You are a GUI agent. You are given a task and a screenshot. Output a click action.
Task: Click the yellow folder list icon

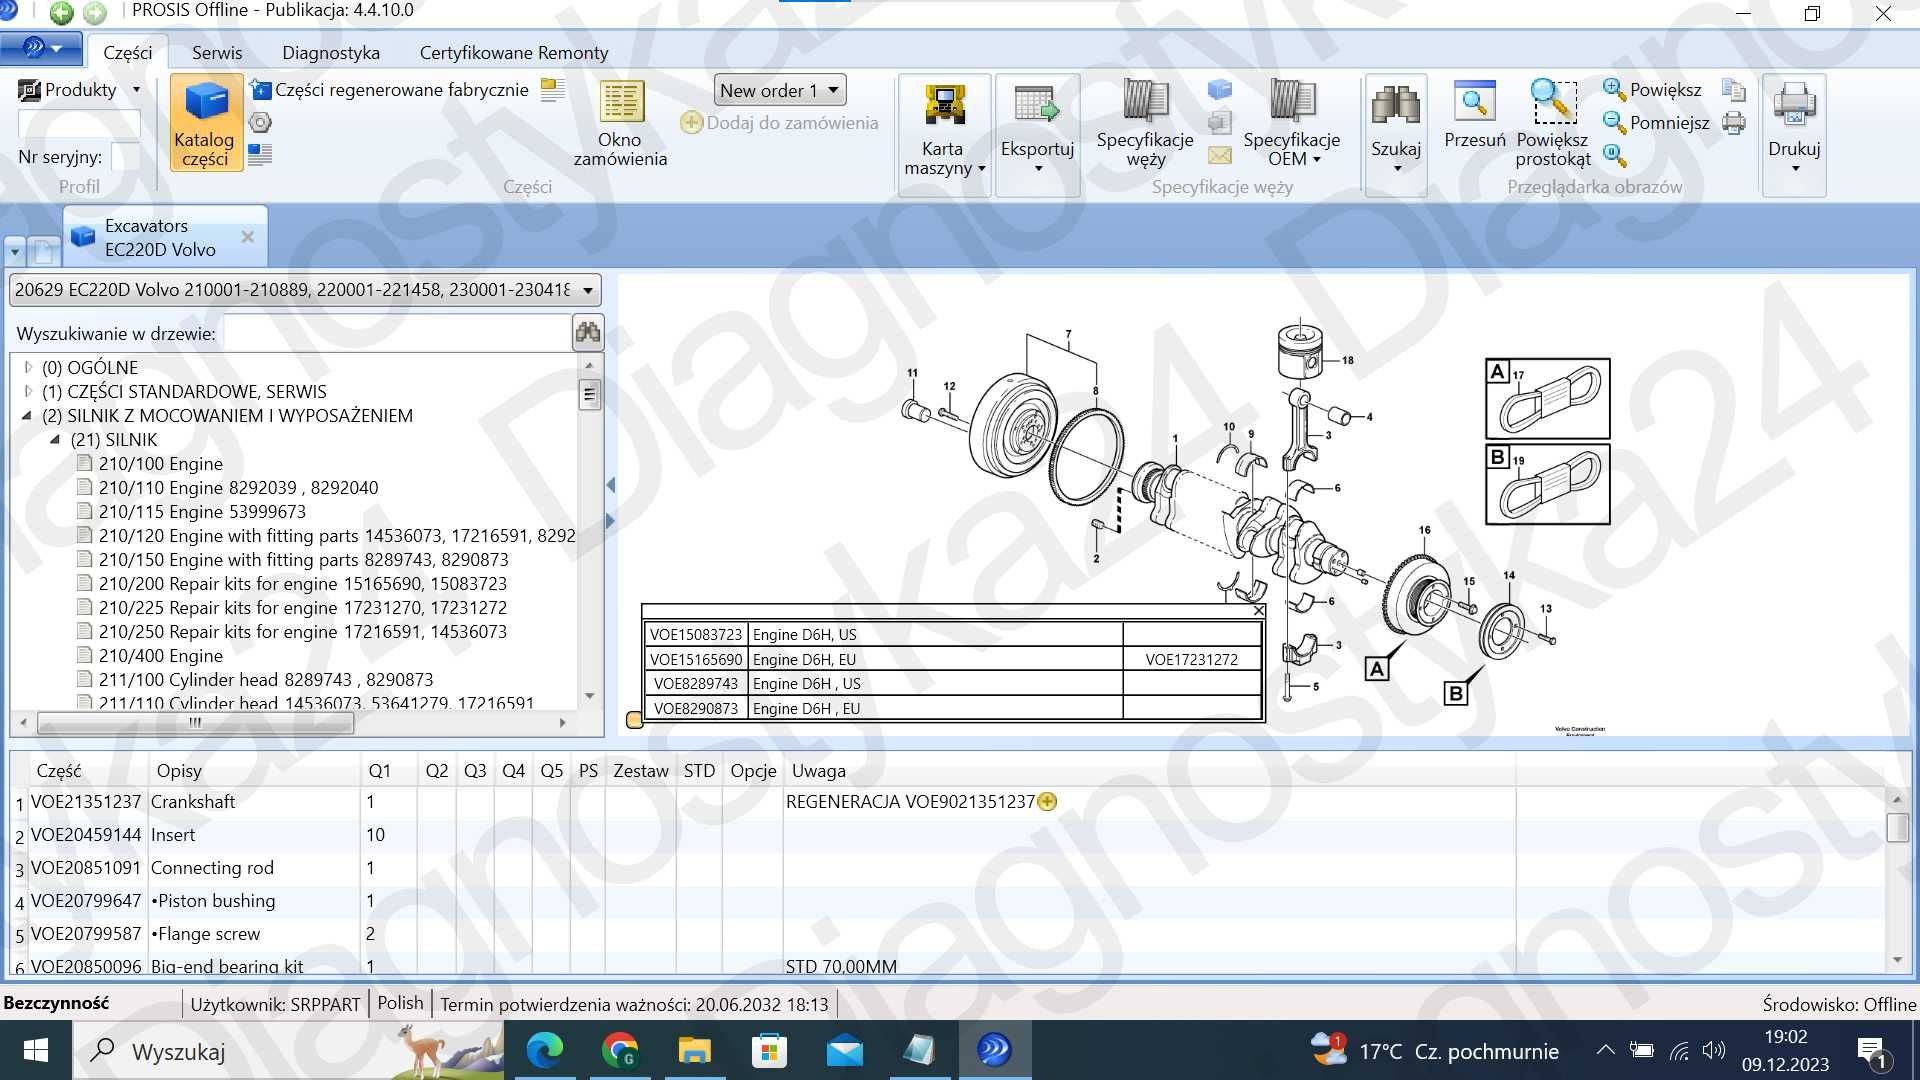coord(553,90)
